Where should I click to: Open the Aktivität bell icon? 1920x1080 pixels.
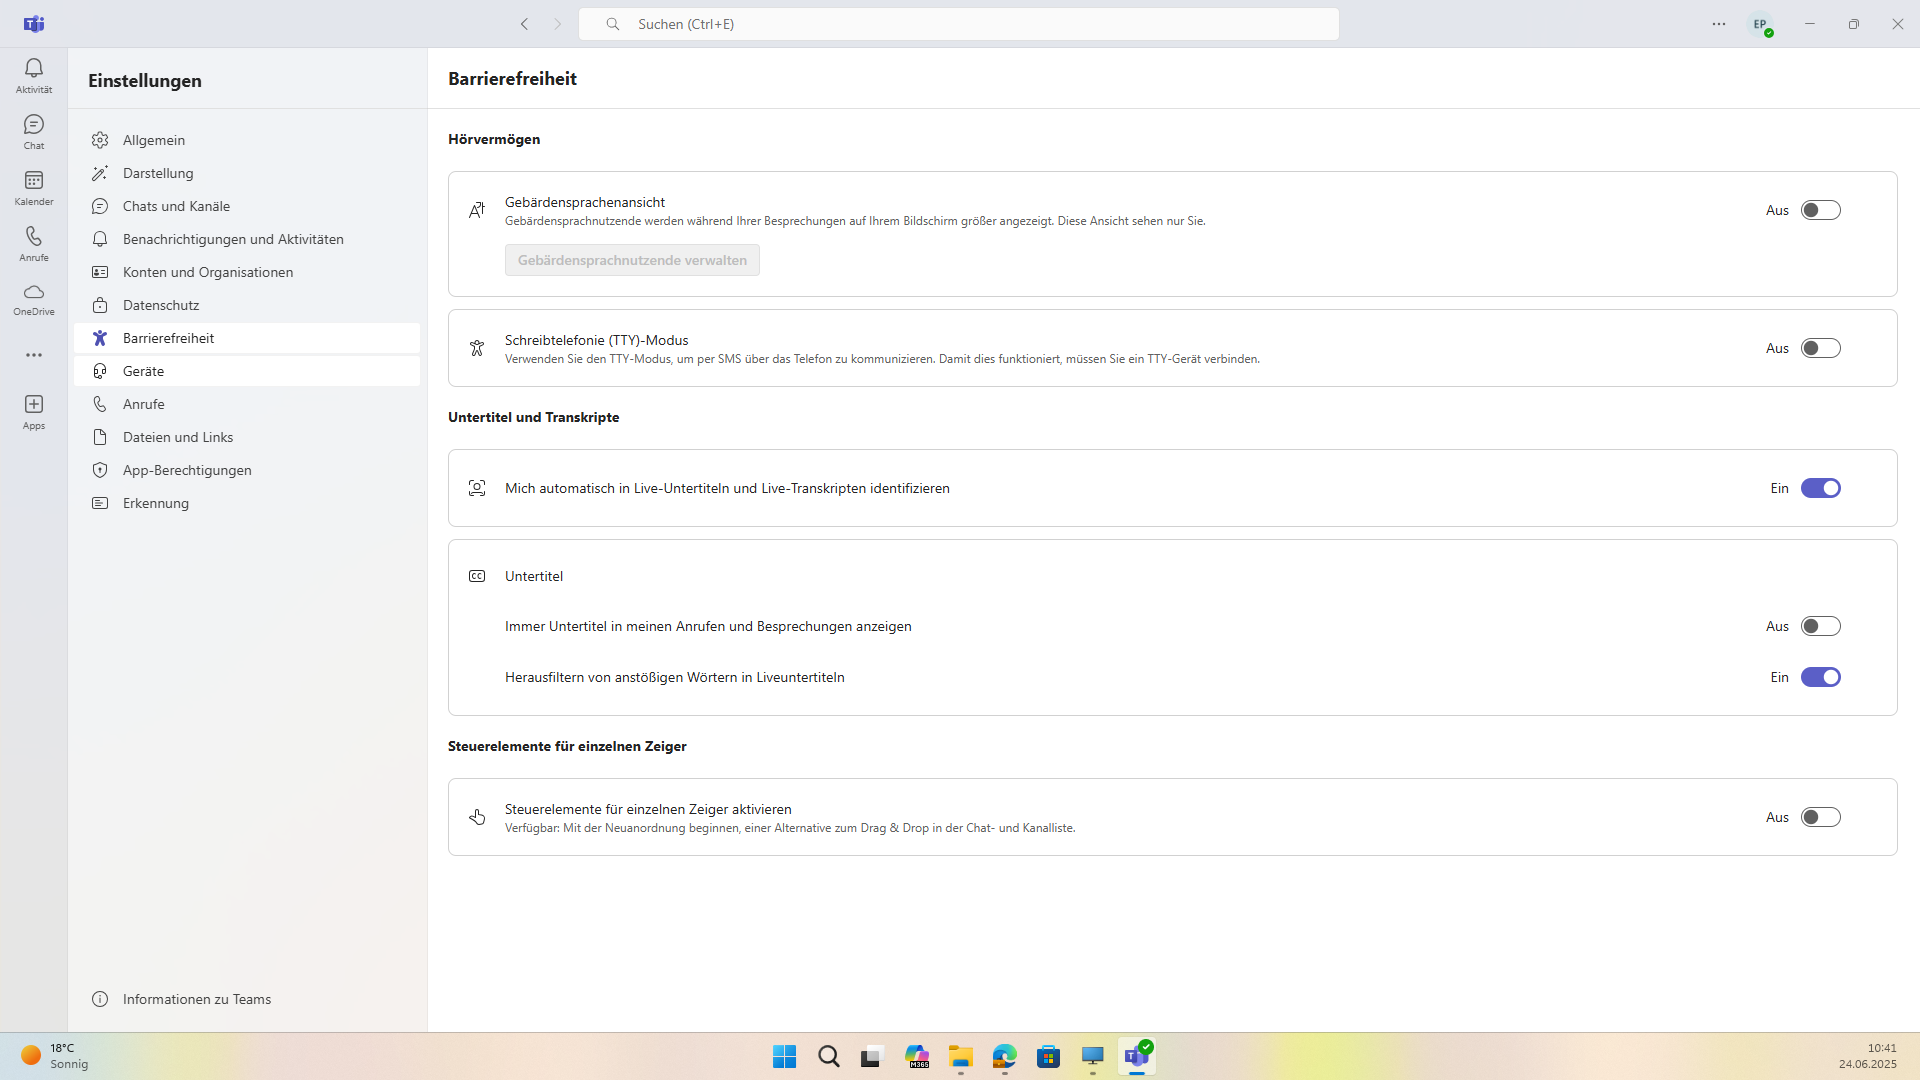pyautogui.click(x=34, y=75)
